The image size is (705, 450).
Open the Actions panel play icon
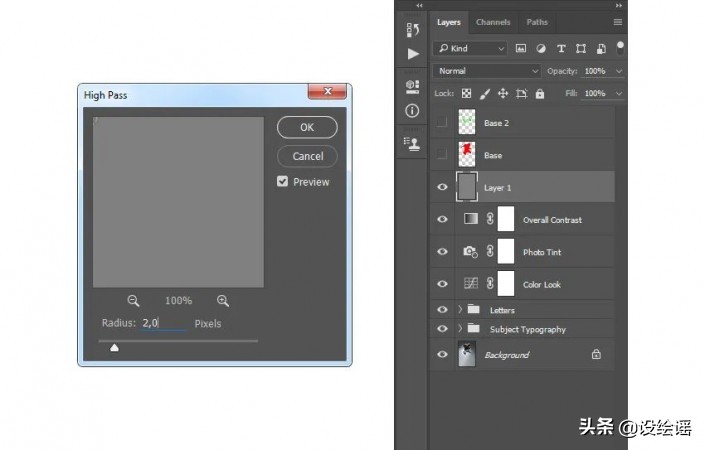point(413,54)
